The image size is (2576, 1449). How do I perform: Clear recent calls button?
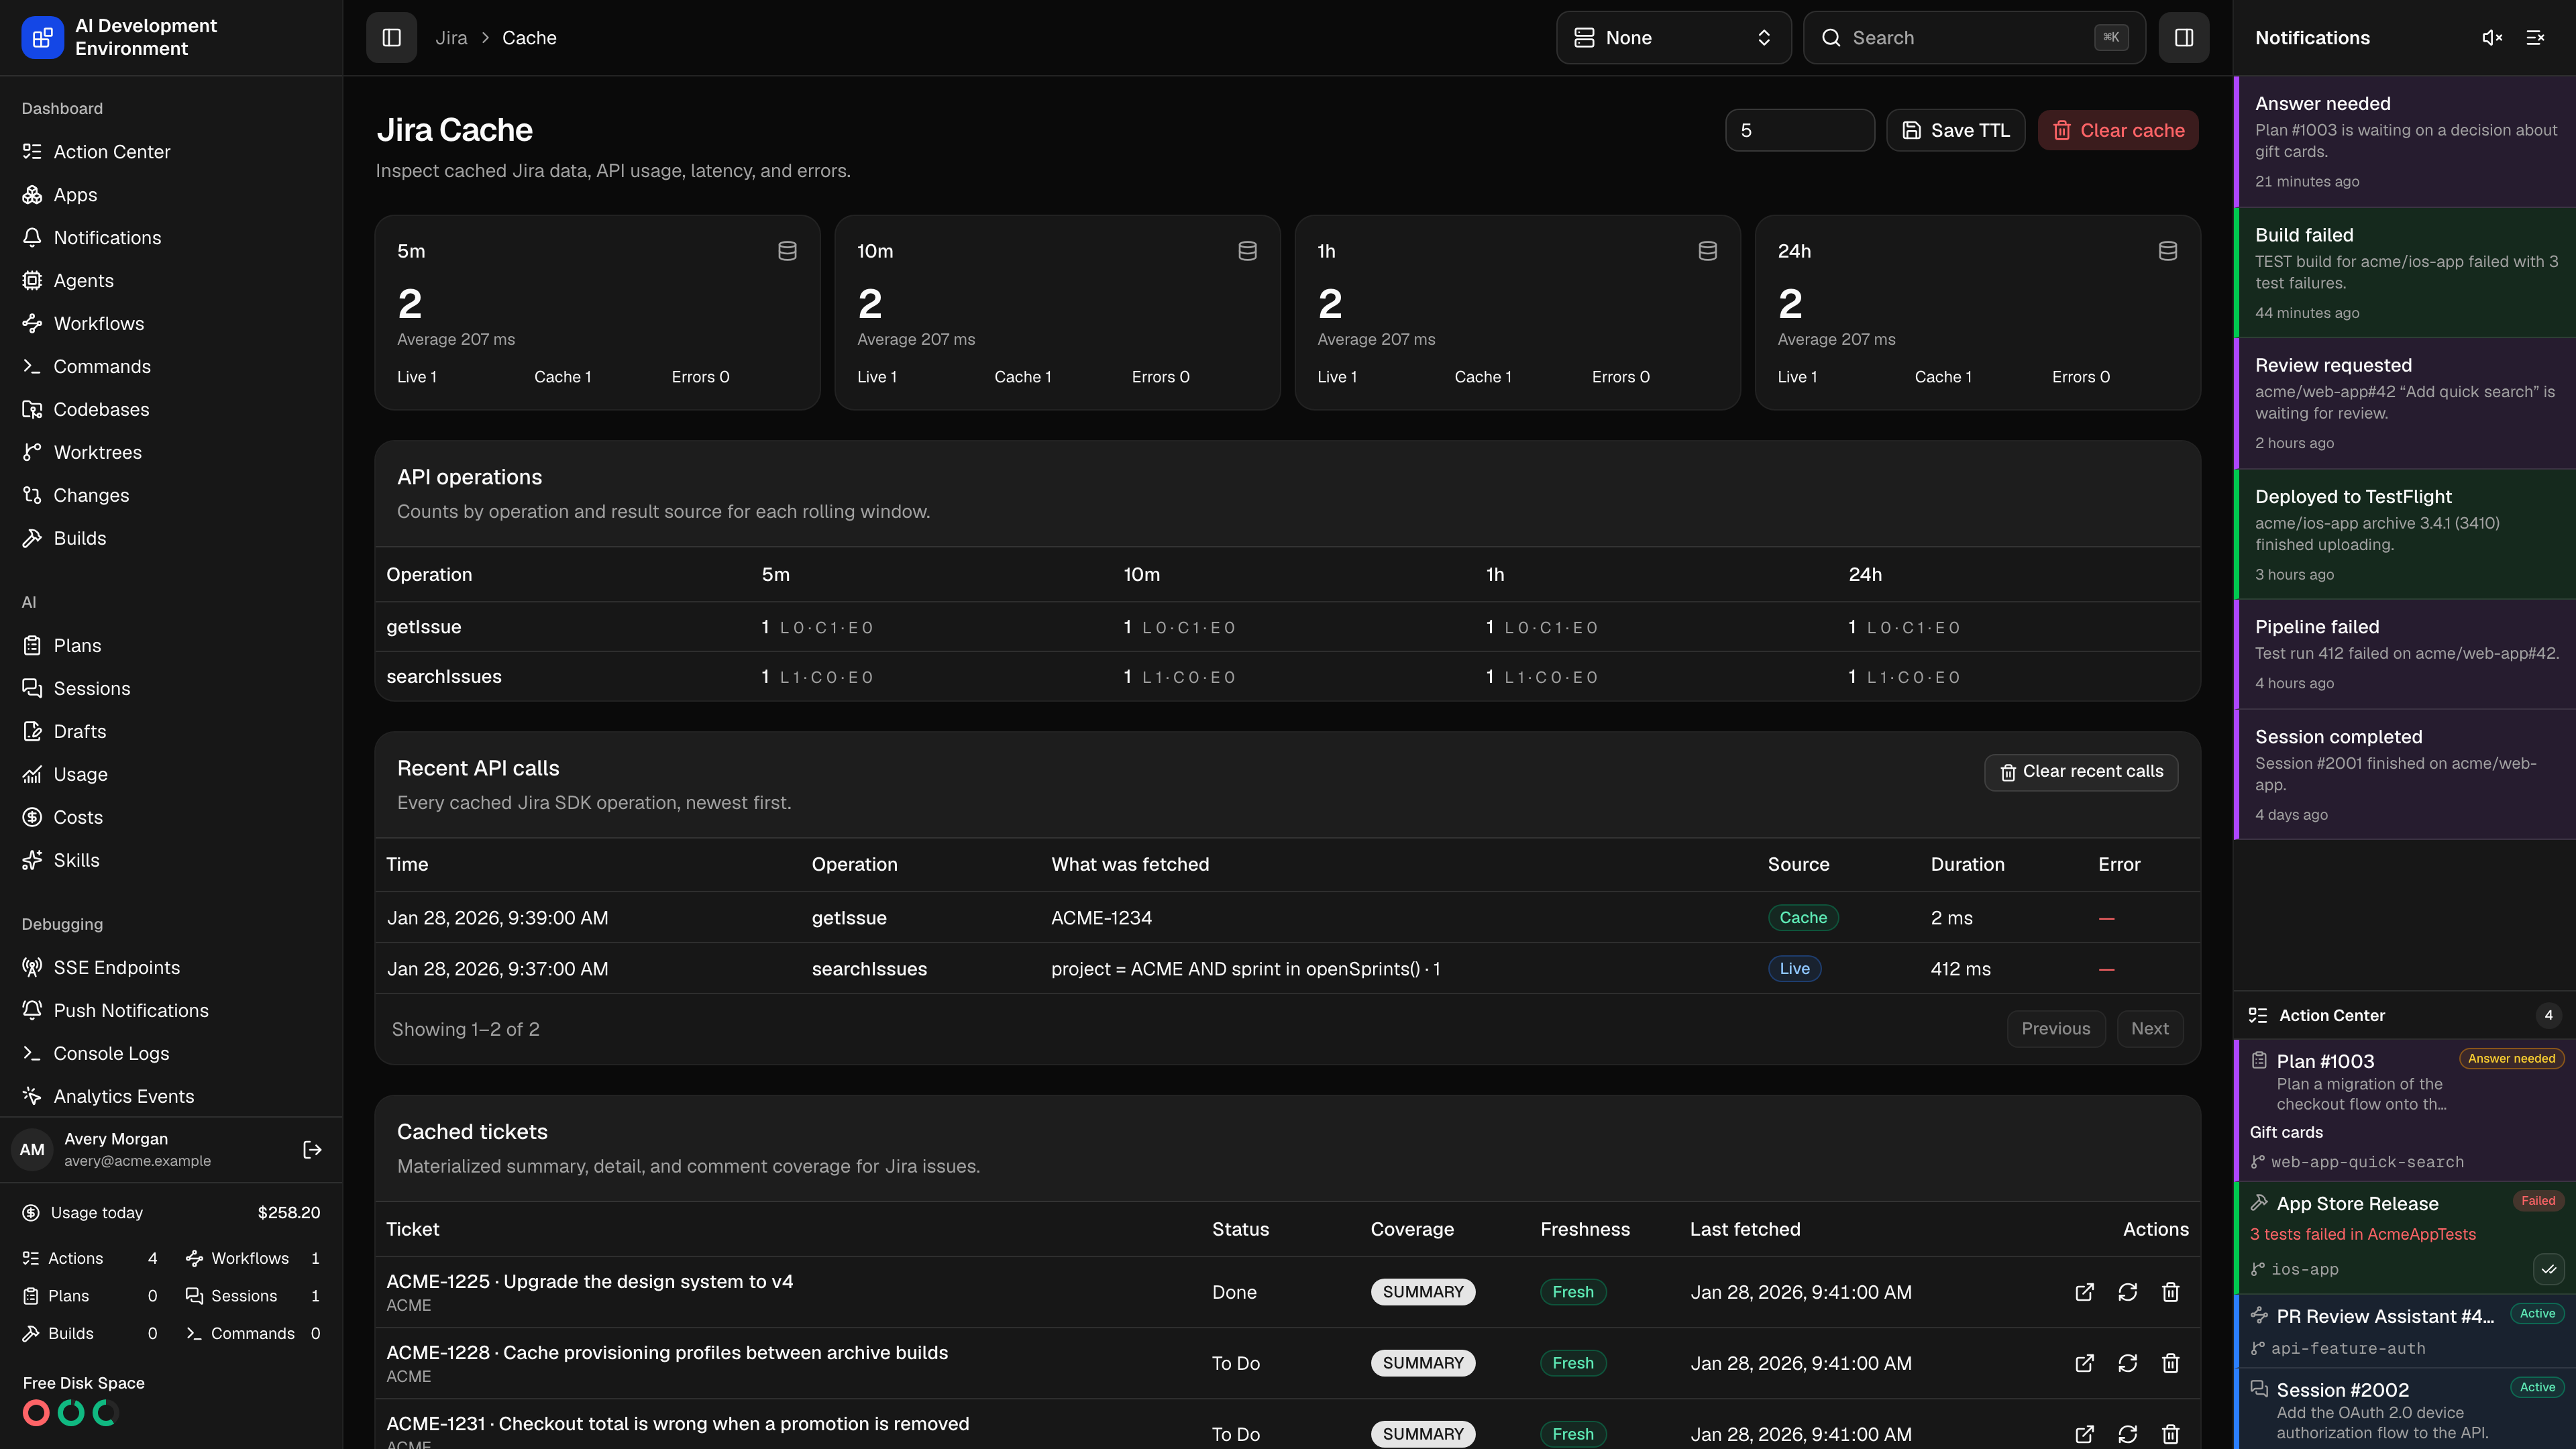point(2081,772)
